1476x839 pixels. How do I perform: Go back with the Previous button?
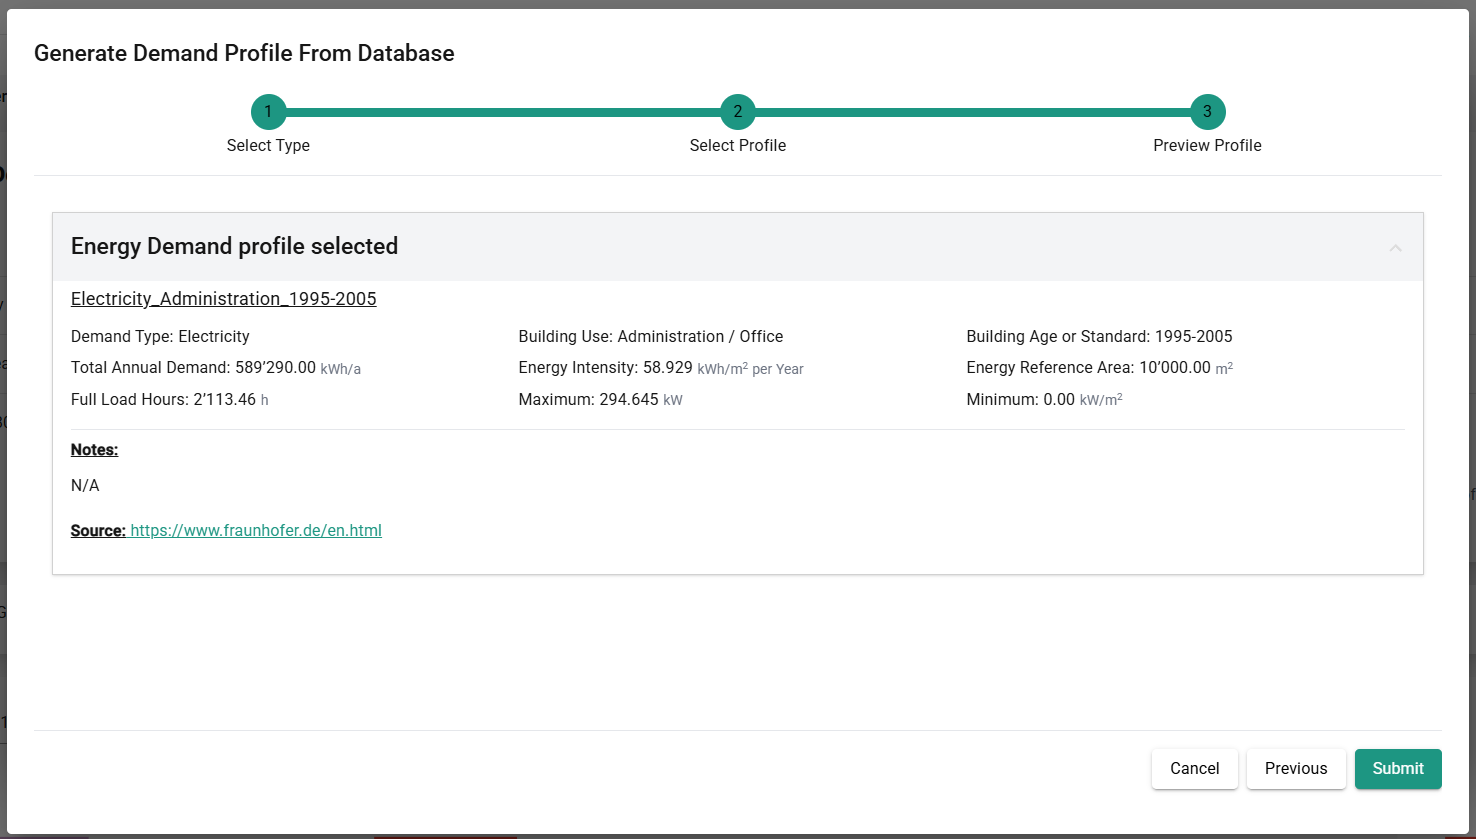pyautogui.click(x=1295, y=769)
